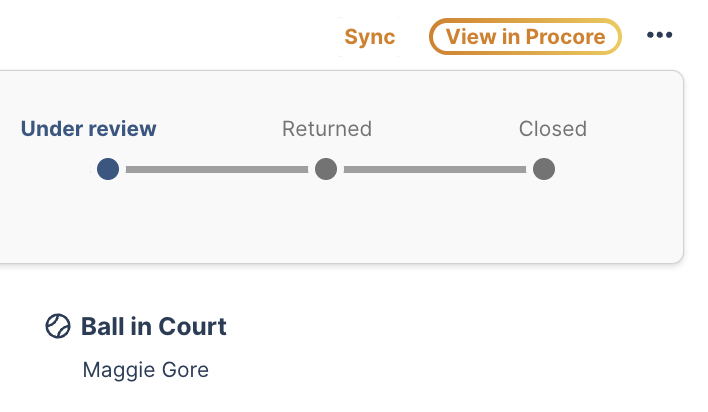
Task: Click the Sync button
Action: [x=370, y=37]
